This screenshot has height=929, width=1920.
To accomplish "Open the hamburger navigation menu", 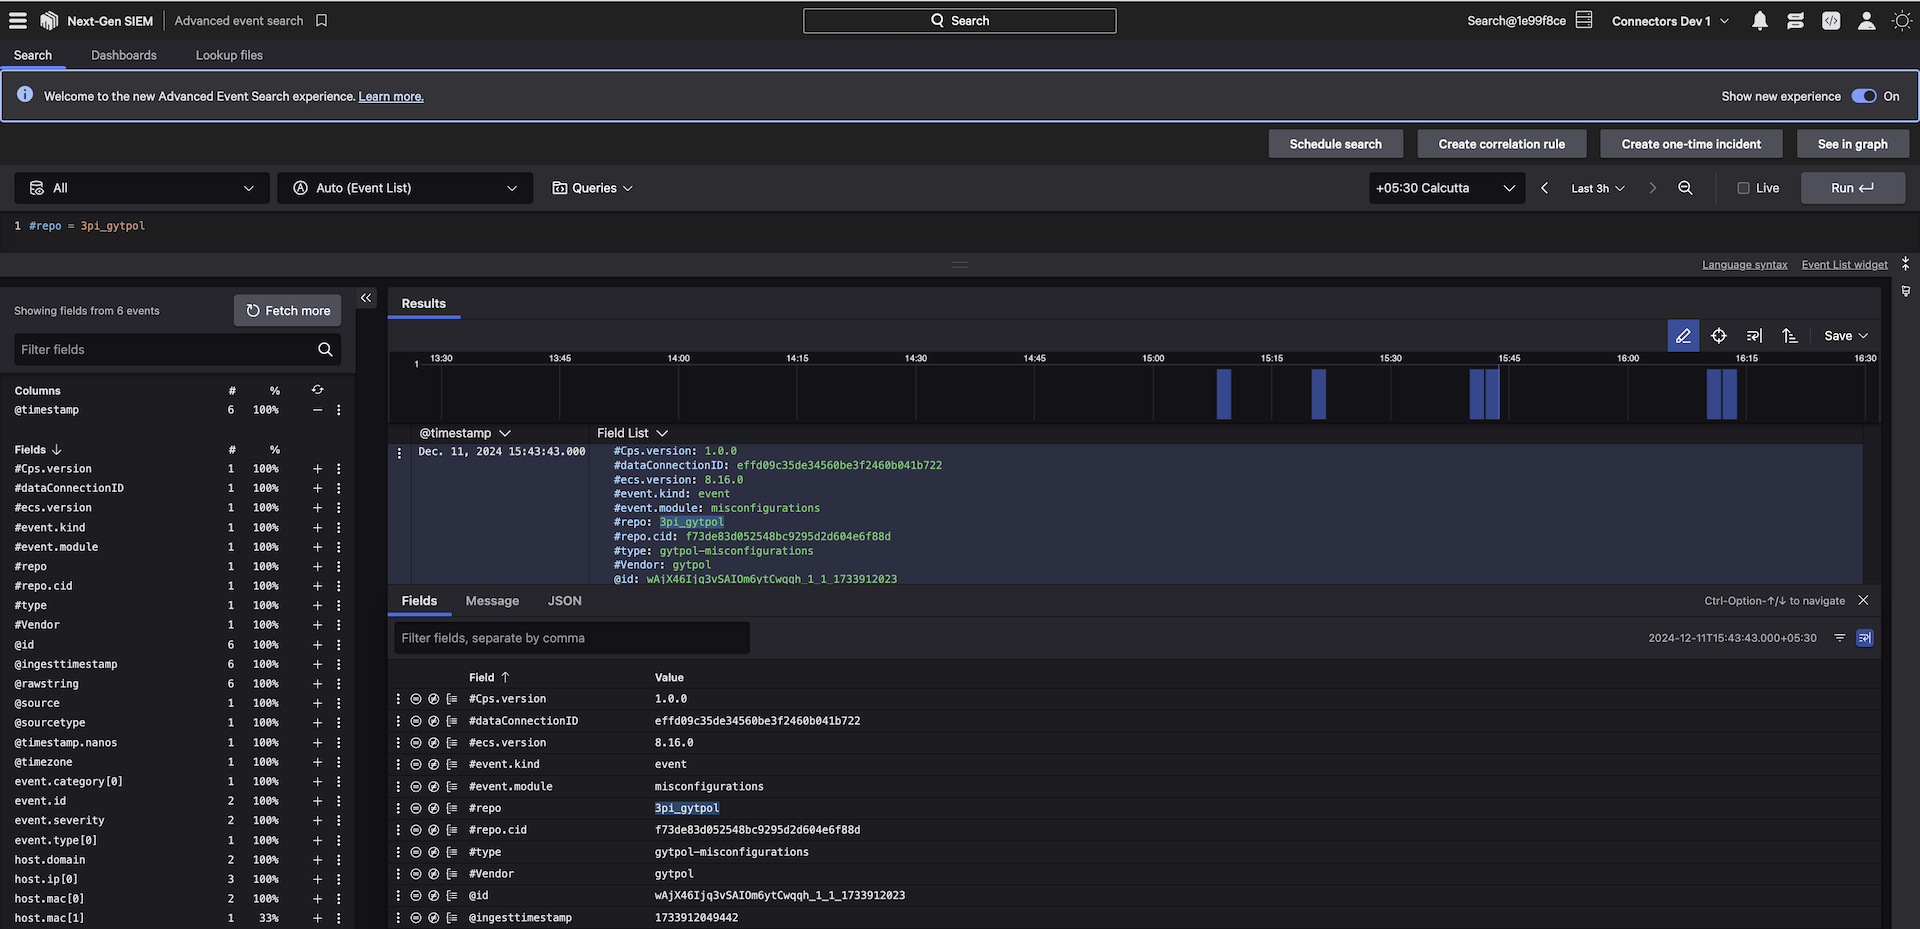I will (x=18, y=21).
